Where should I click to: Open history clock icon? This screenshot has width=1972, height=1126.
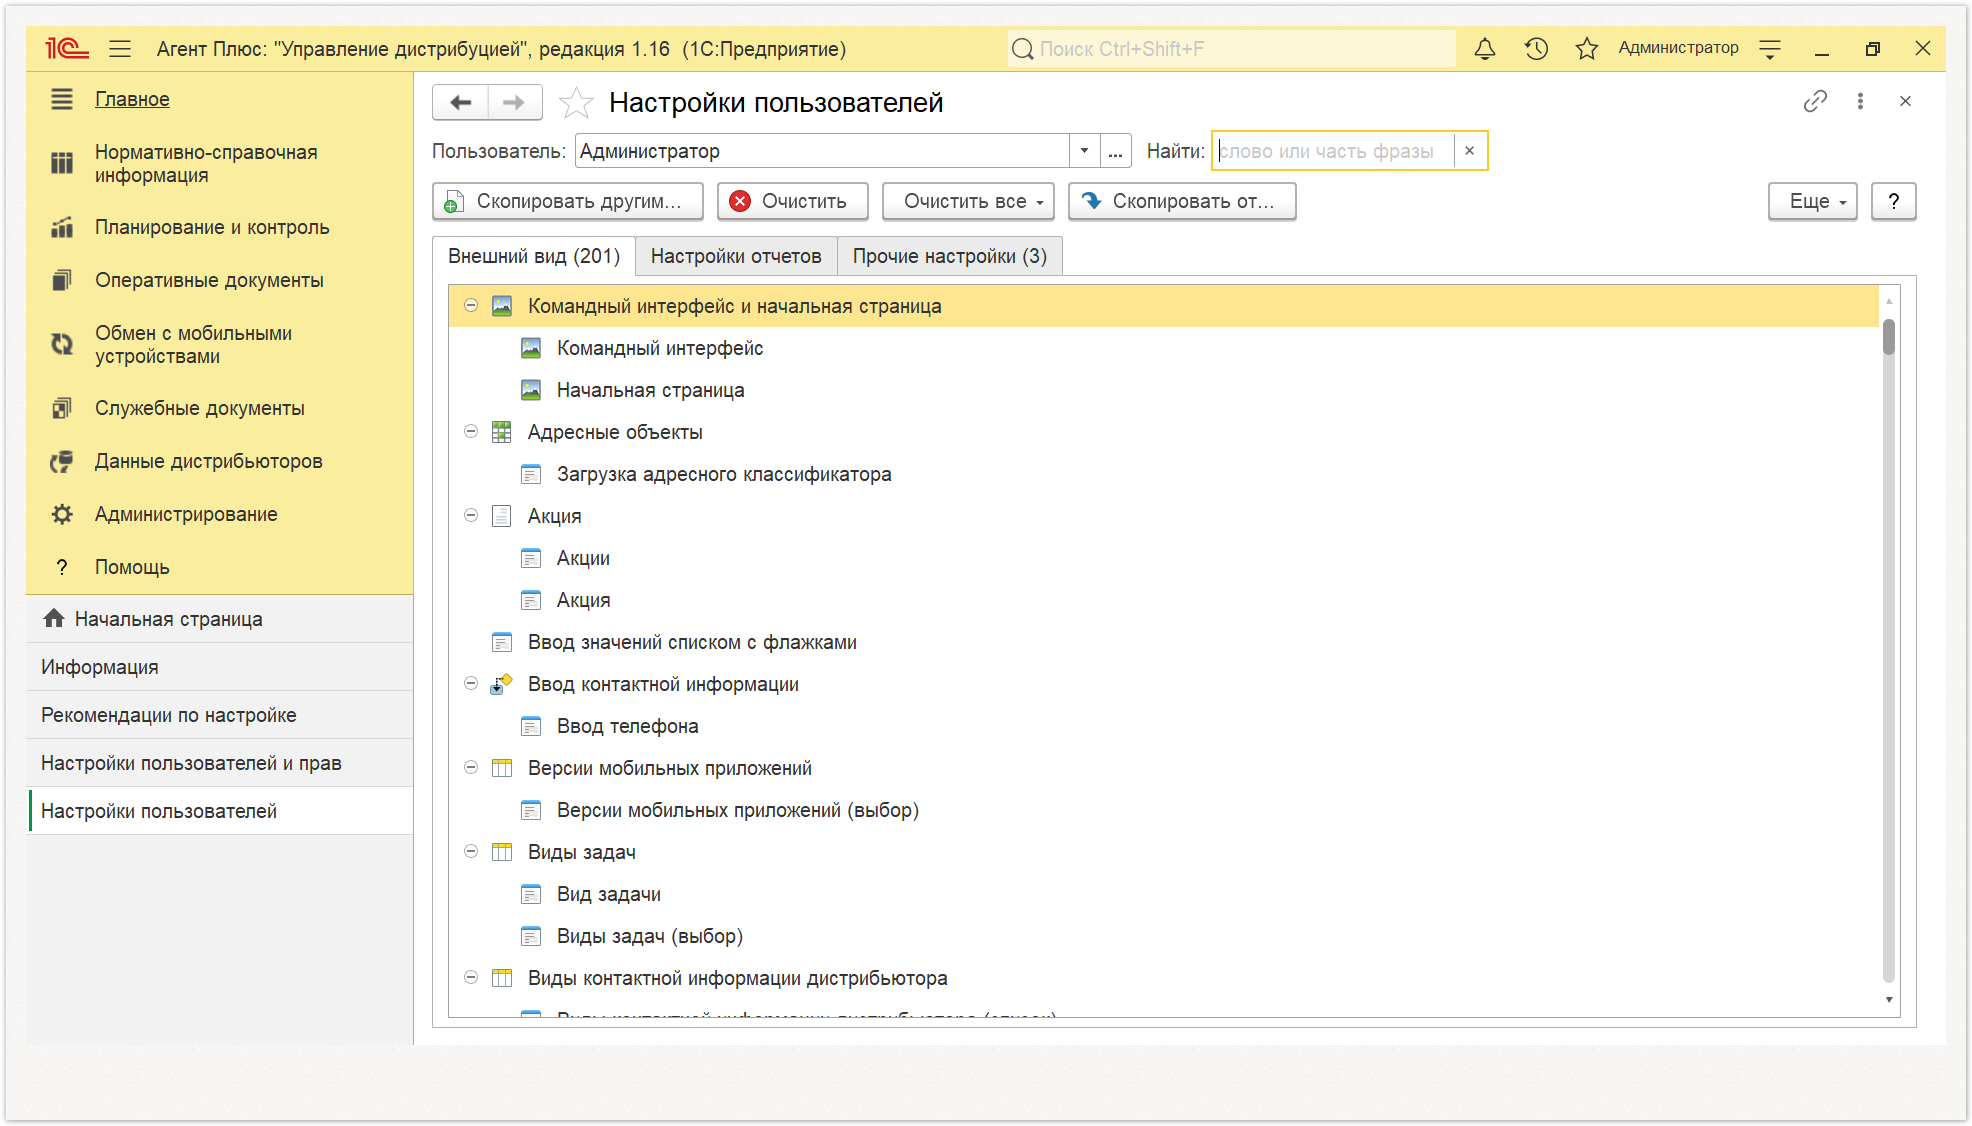[1536, 48]
